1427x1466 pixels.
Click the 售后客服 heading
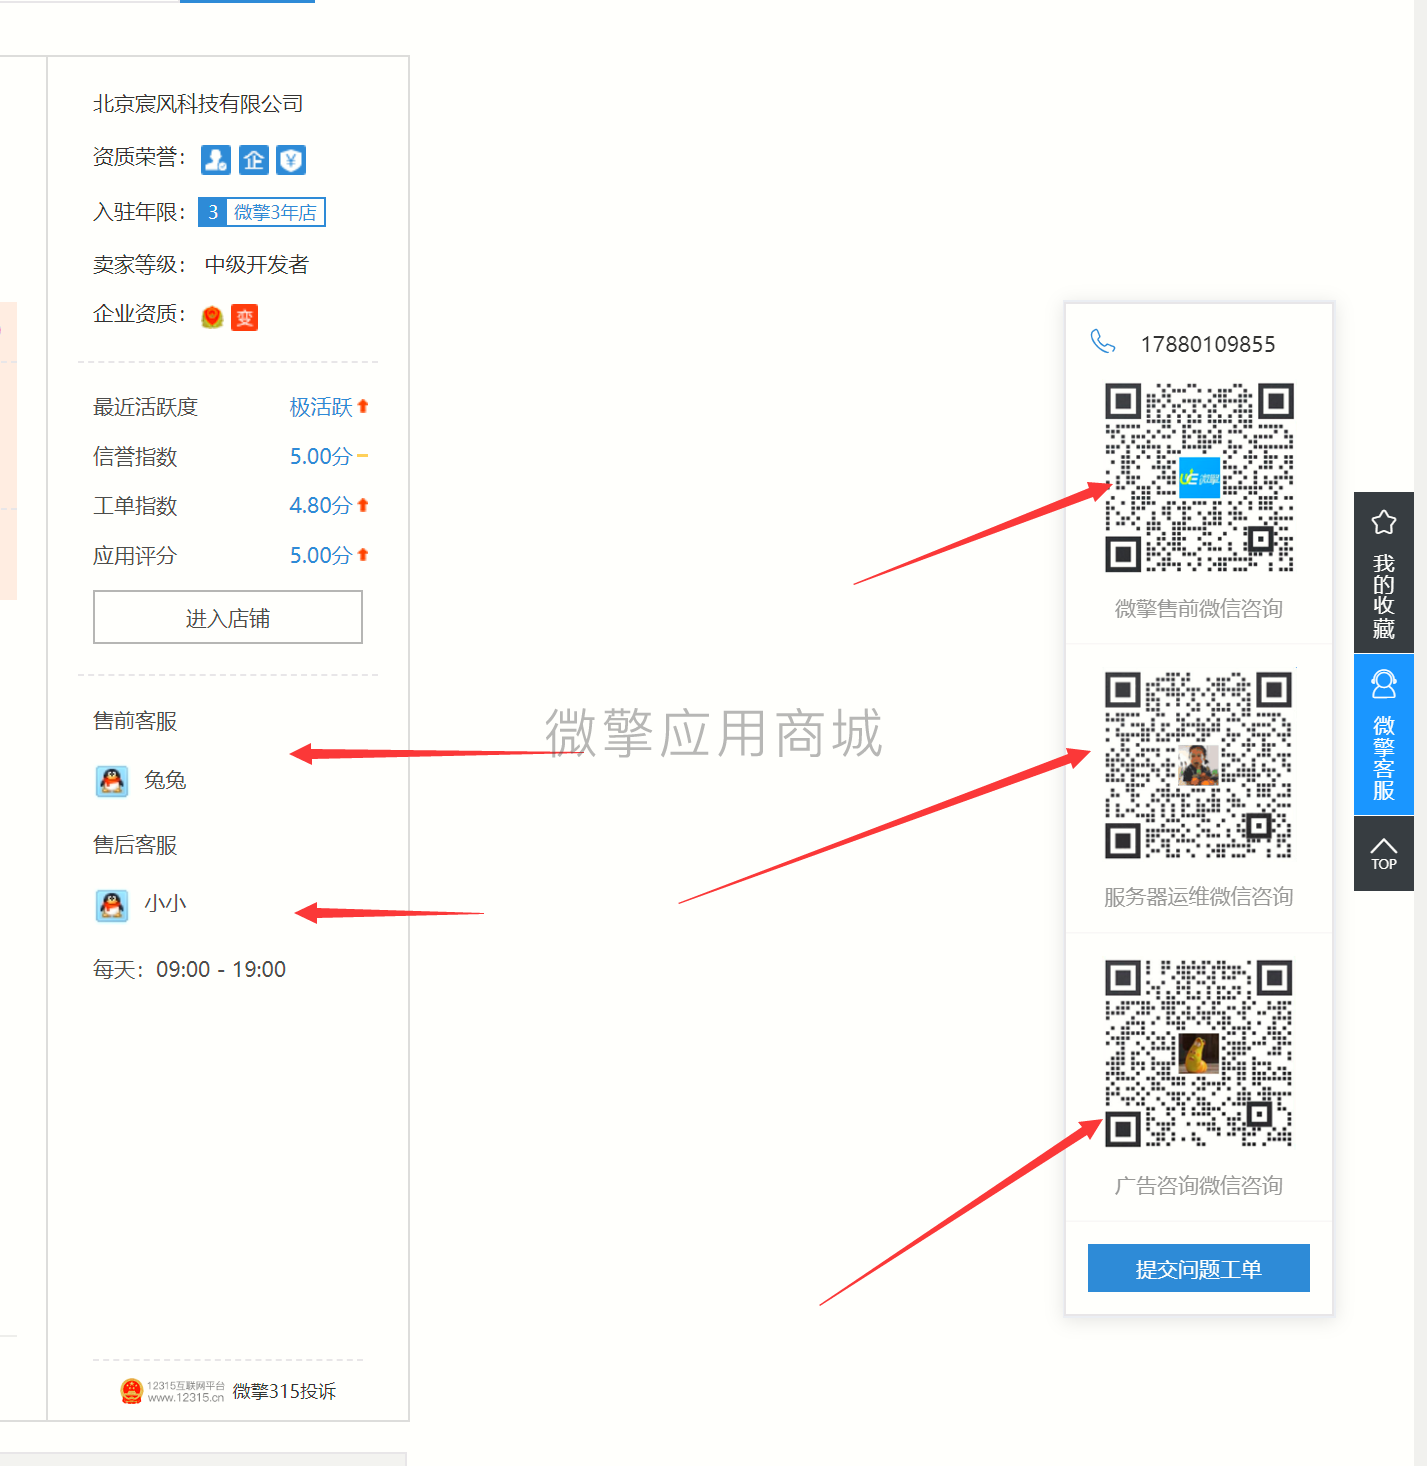click(135, 845)
